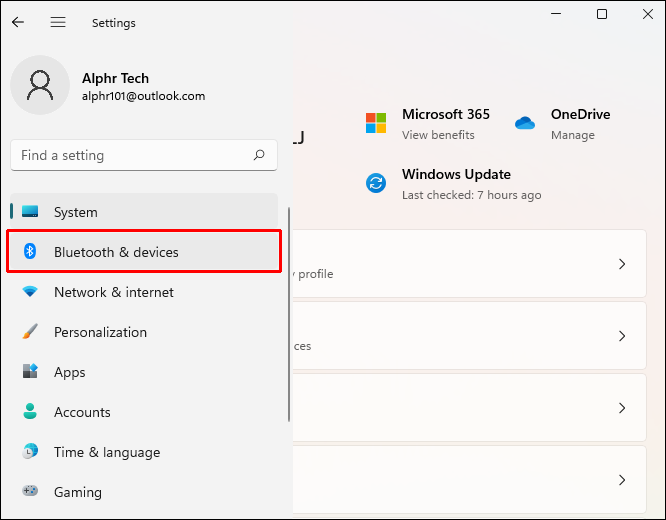This screenshot has width=666, height=520.
Task: Click the Personalization paintbrush icon
Action: 30,332
